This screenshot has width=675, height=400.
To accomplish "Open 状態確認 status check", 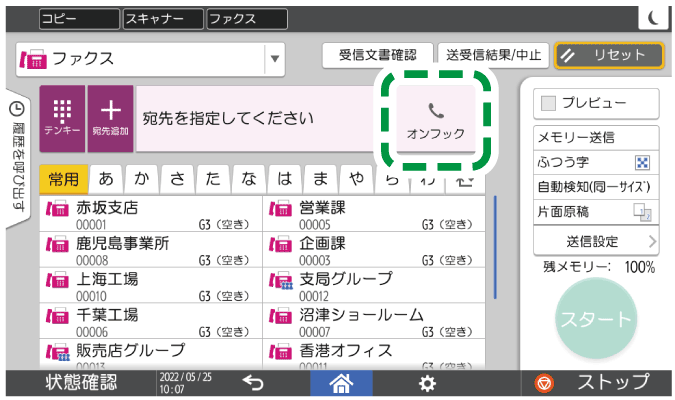I will tap(81, 383).
